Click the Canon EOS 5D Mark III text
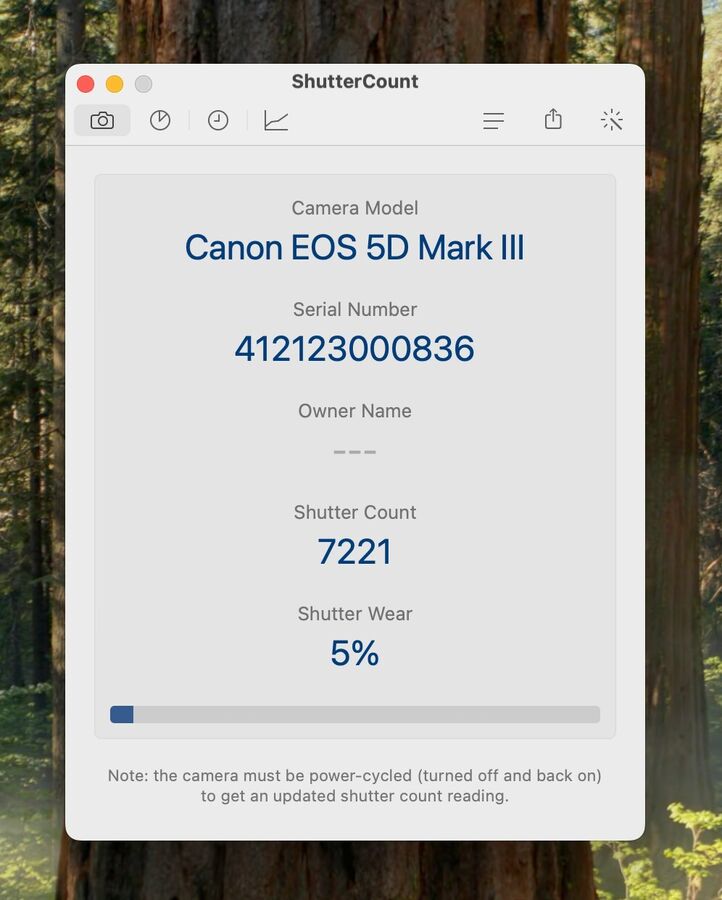 [355, 248]
